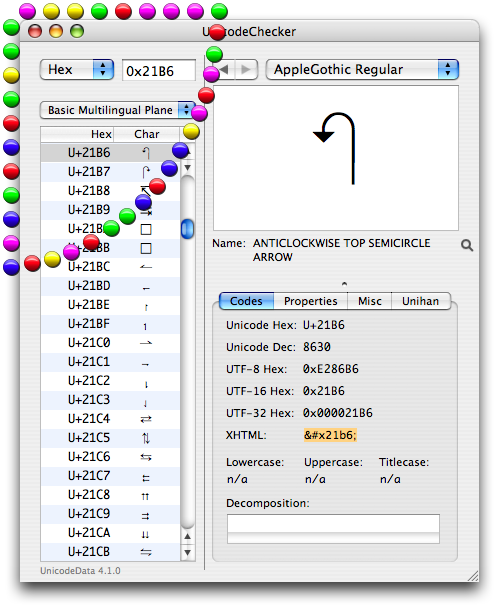Switch to the Codes tab
This screenshot has height=607, width=503.
(246, 301)
